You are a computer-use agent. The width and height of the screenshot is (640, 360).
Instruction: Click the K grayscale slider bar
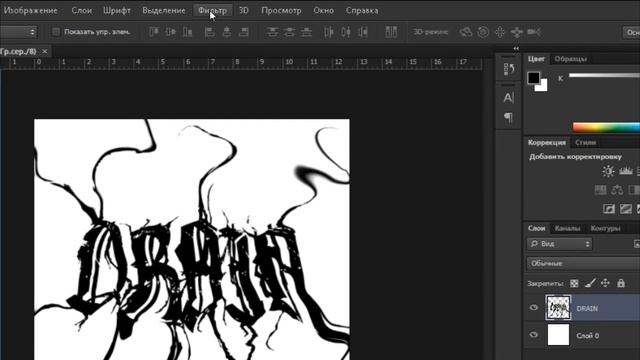[604, 76]
